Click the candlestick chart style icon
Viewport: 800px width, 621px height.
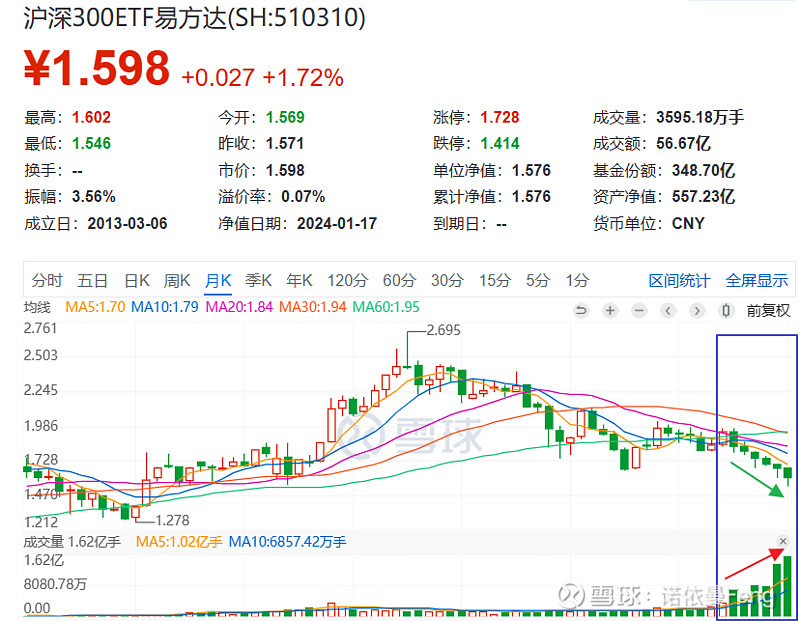tap(726, 310)
